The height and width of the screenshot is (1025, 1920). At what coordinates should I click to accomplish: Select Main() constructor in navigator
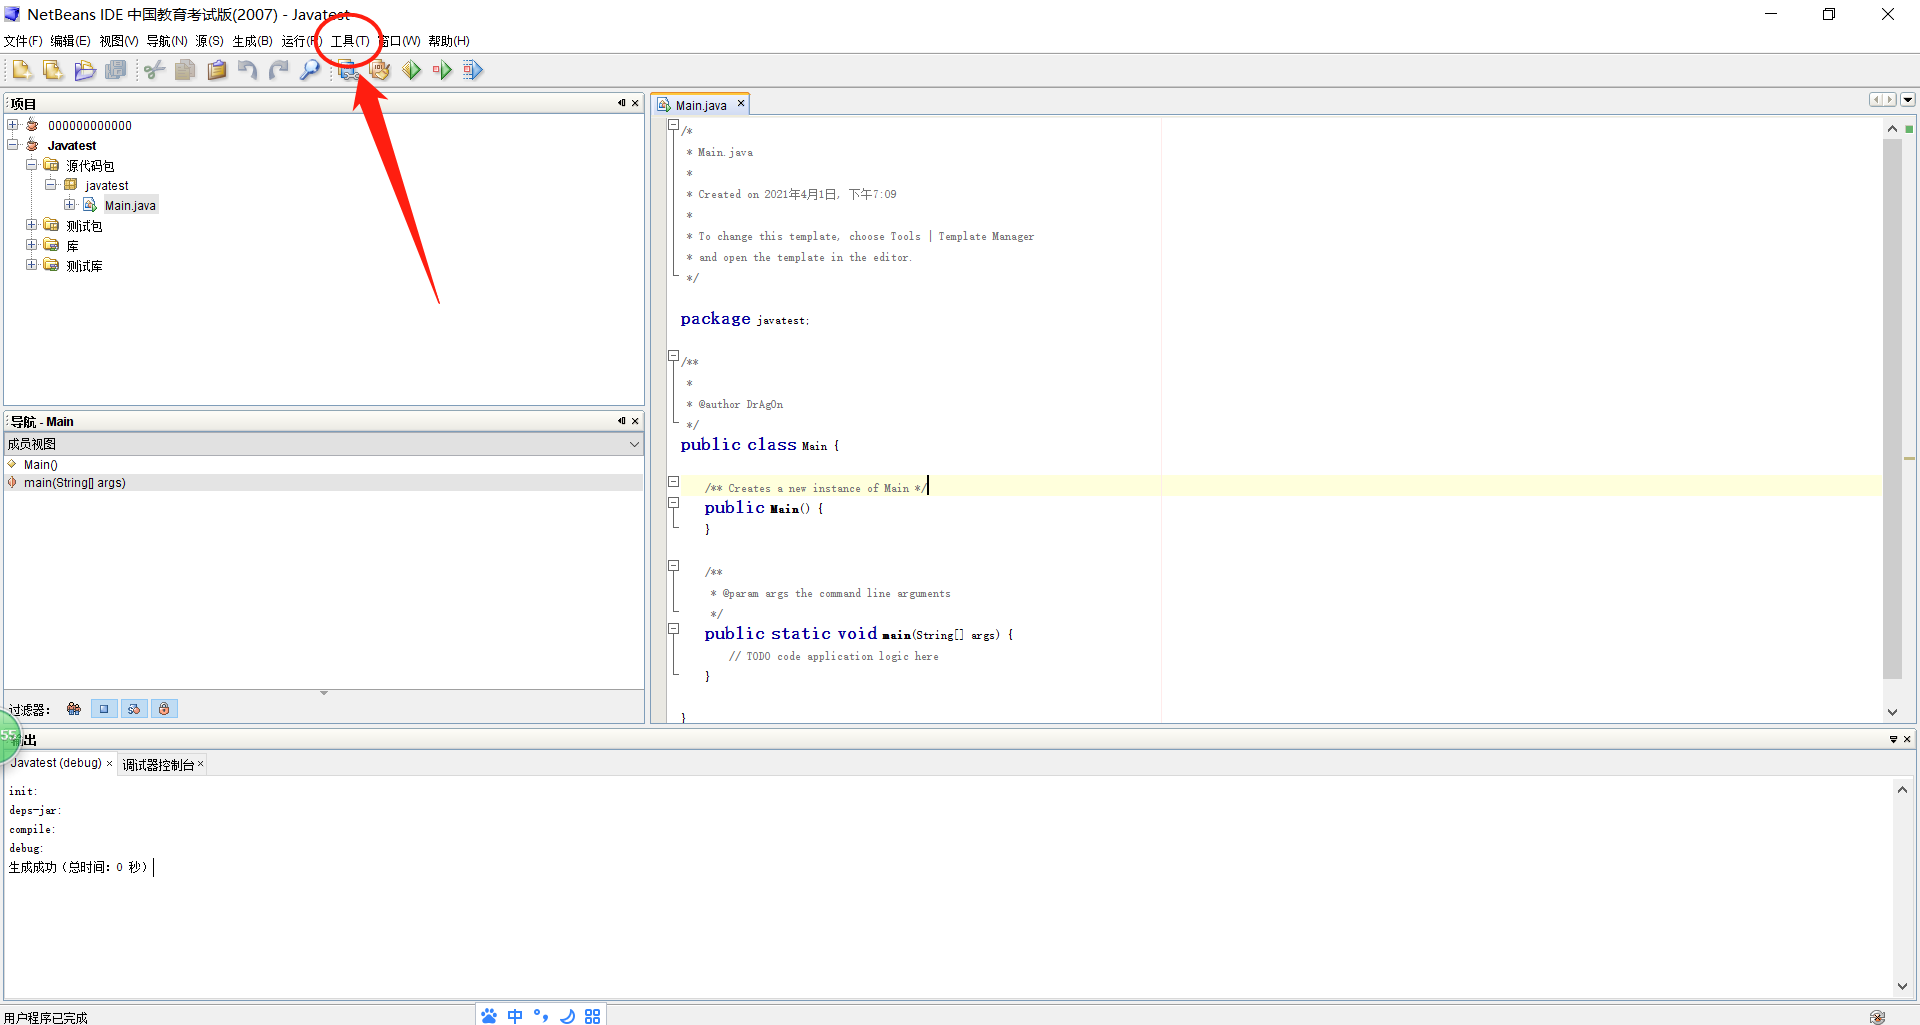tap(40, 464)
